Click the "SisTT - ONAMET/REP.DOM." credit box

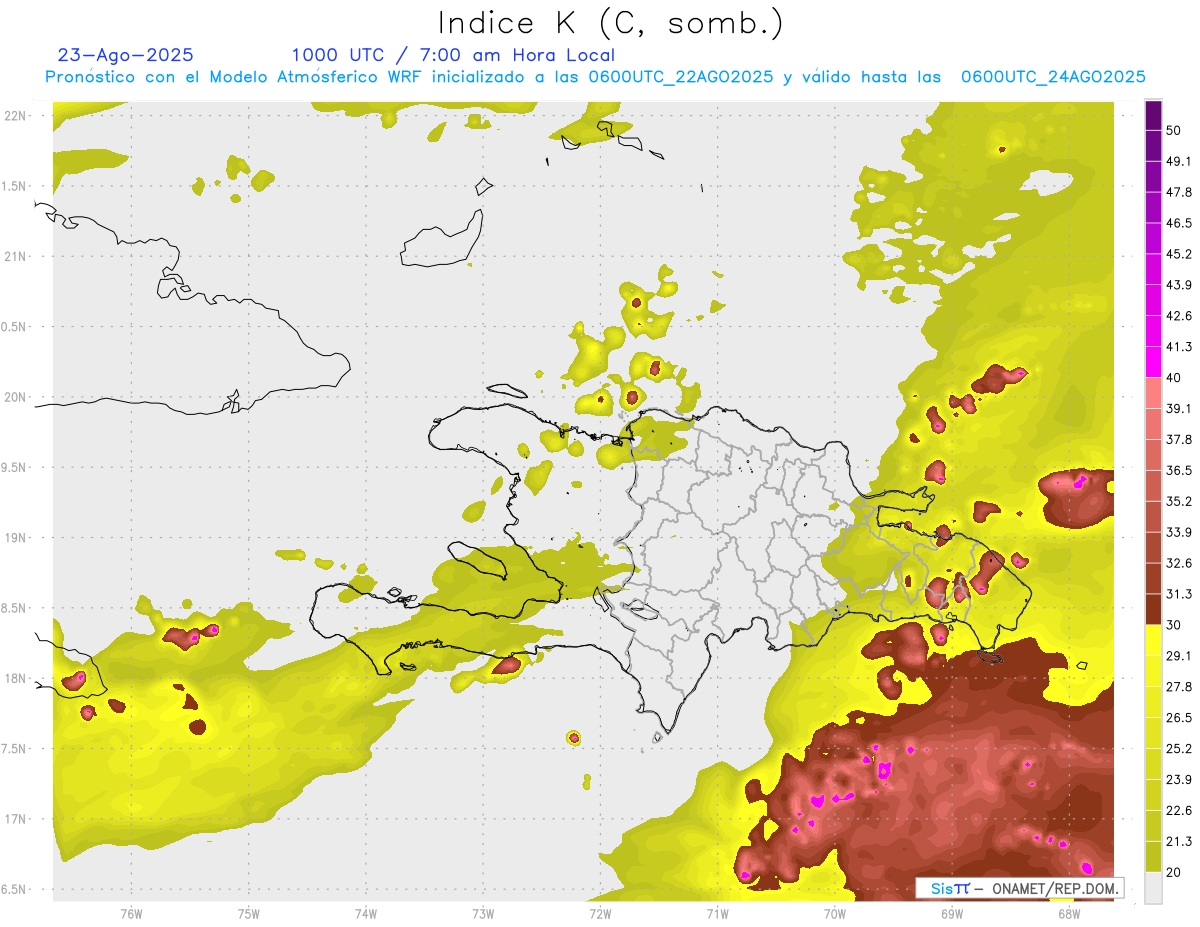coord(1020,888)
